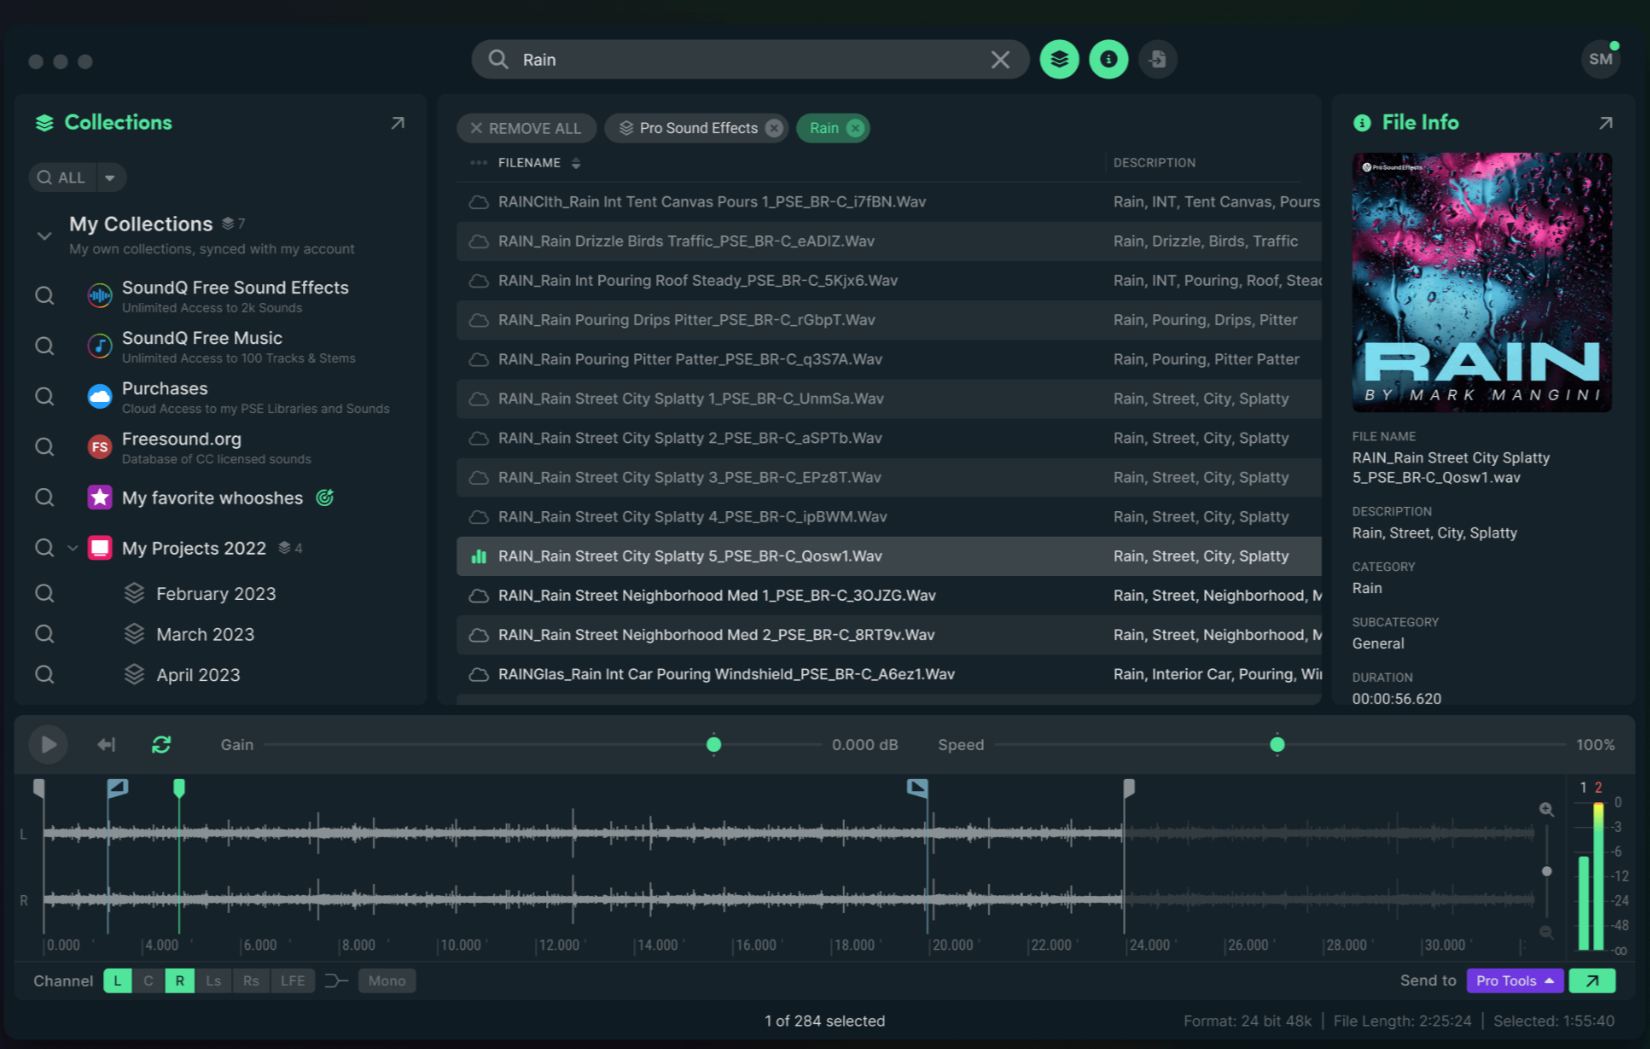Image resolution: width=1650 pixels, height=1049 pixels.
Task: Collapse the My Projects 2022 folder
Action: (73, 548)
